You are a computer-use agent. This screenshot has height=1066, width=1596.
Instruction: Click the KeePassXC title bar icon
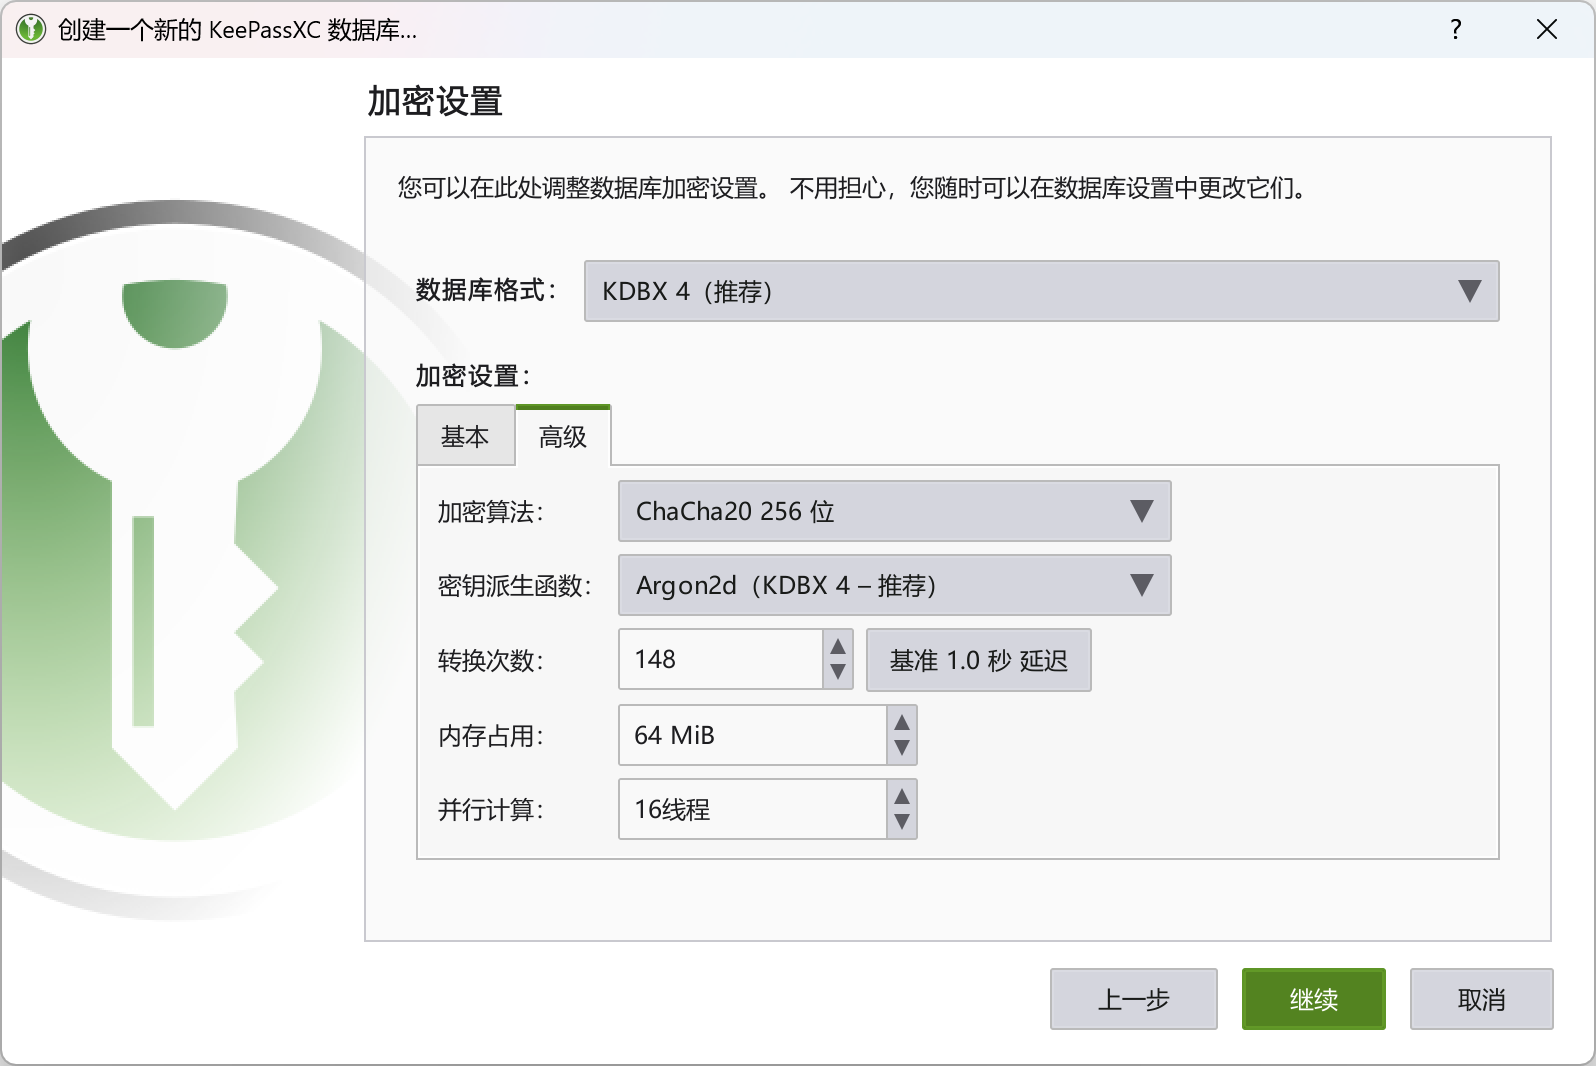point(31,29)
